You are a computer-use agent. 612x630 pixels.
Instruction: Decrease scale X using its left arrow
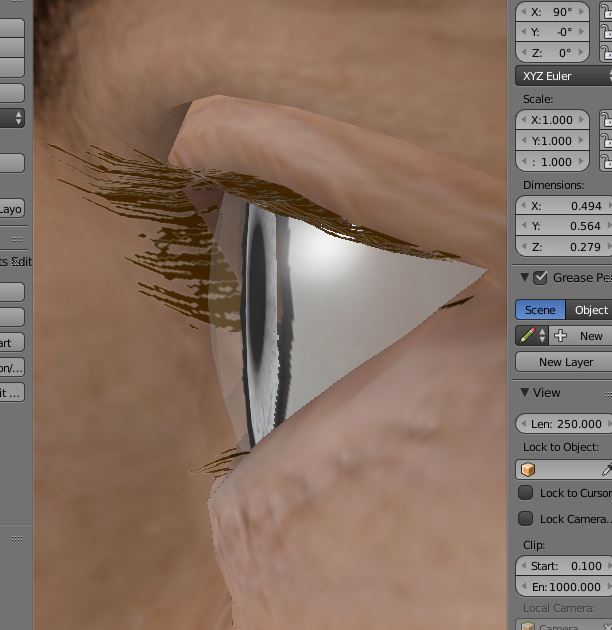pyautogui.click(x=524, y=119)
